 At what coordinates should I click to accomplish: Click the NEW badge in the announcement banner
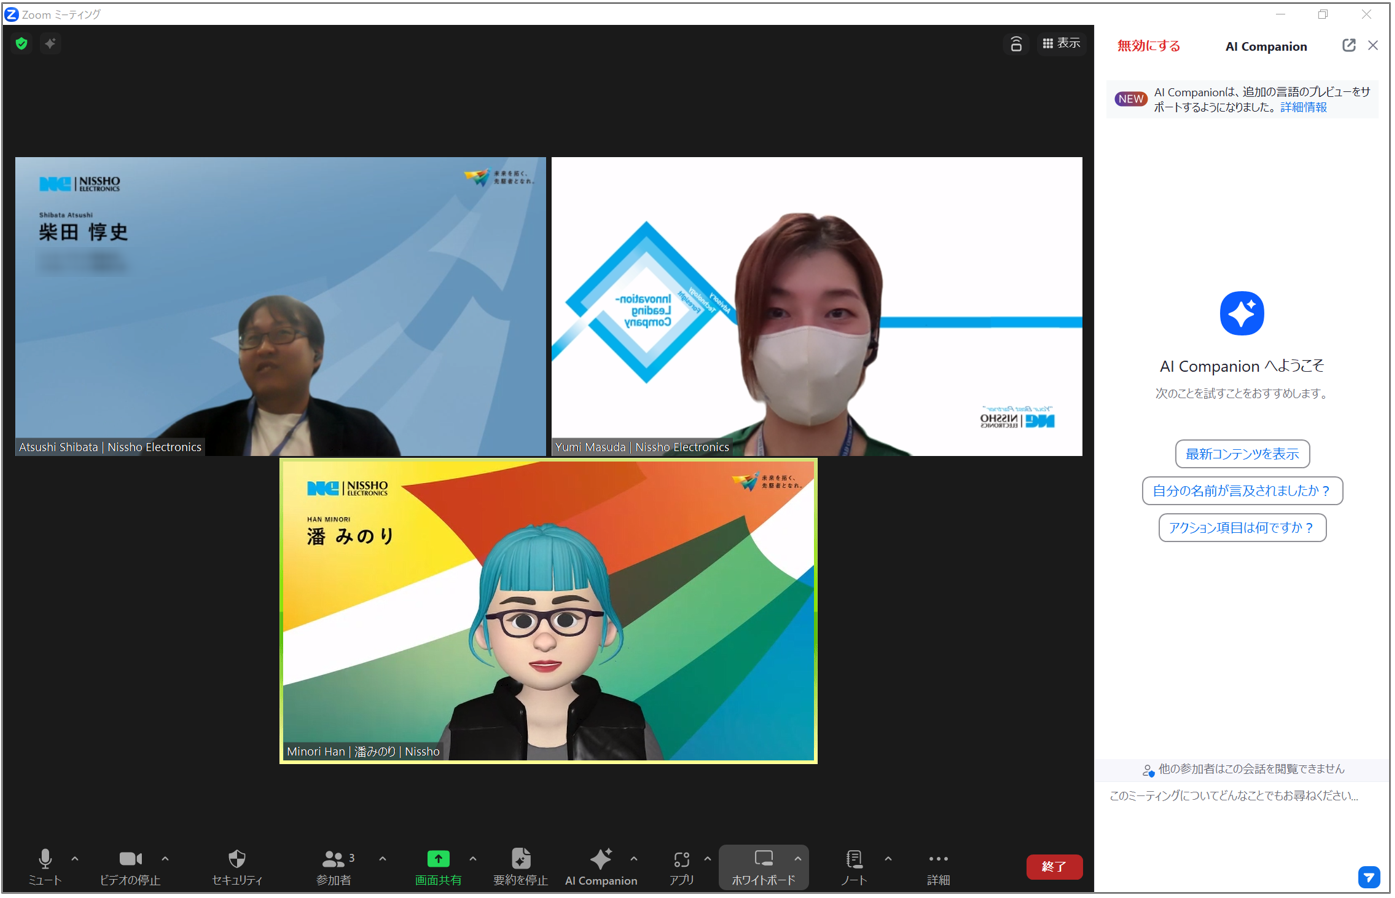tap(1131, 99)
